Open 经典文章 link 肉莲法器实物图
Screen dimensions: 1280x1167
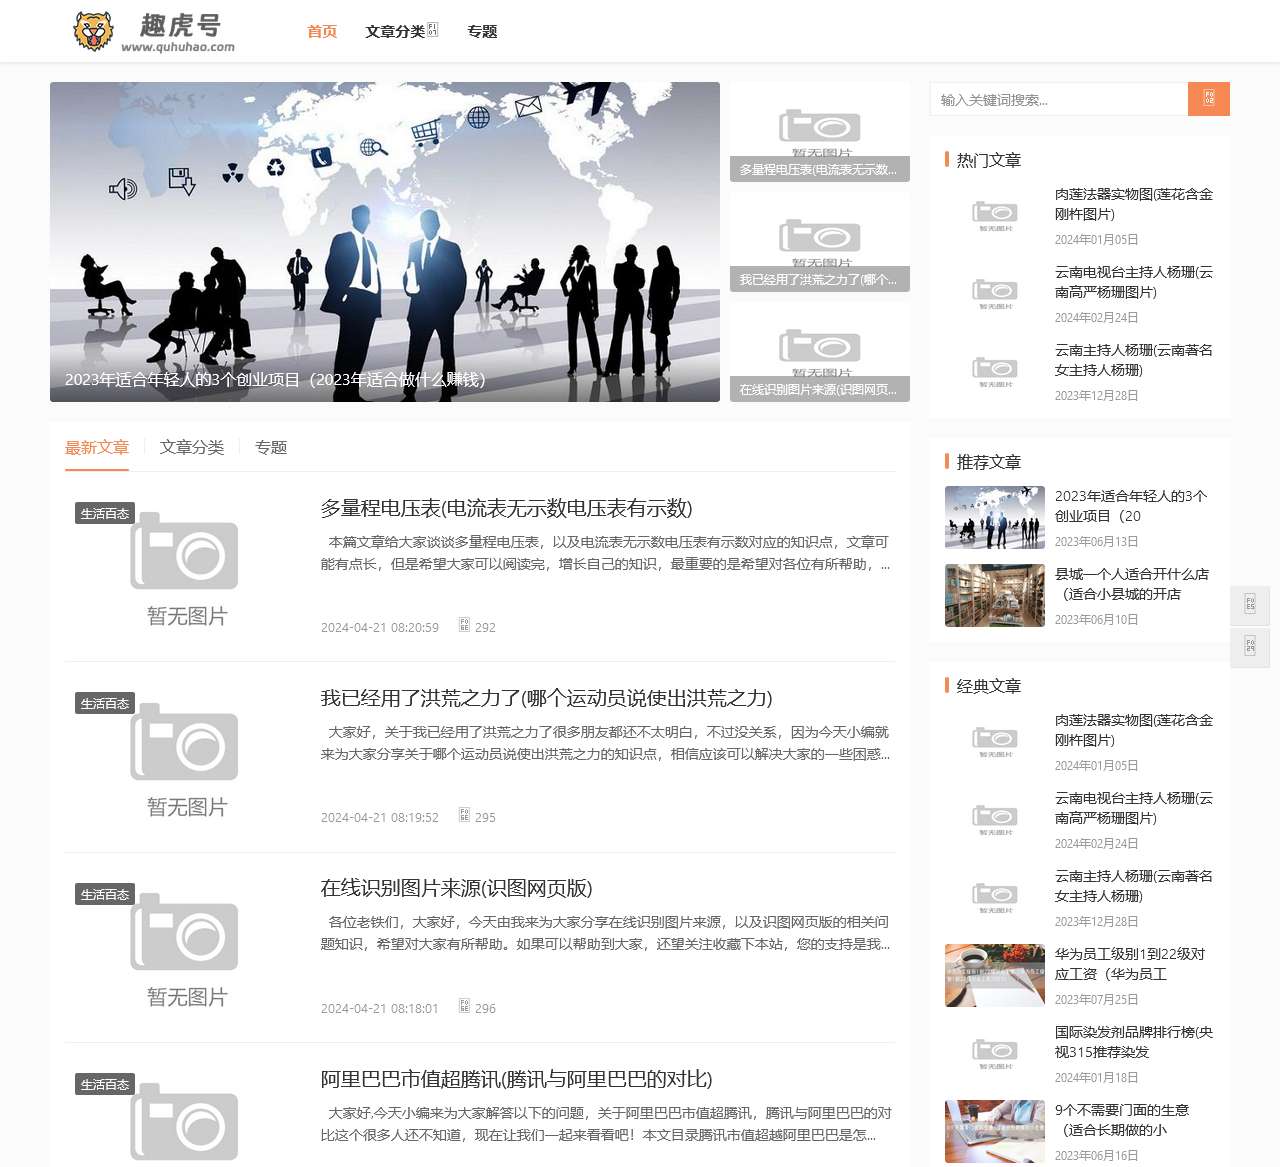tap(1134, 730)
